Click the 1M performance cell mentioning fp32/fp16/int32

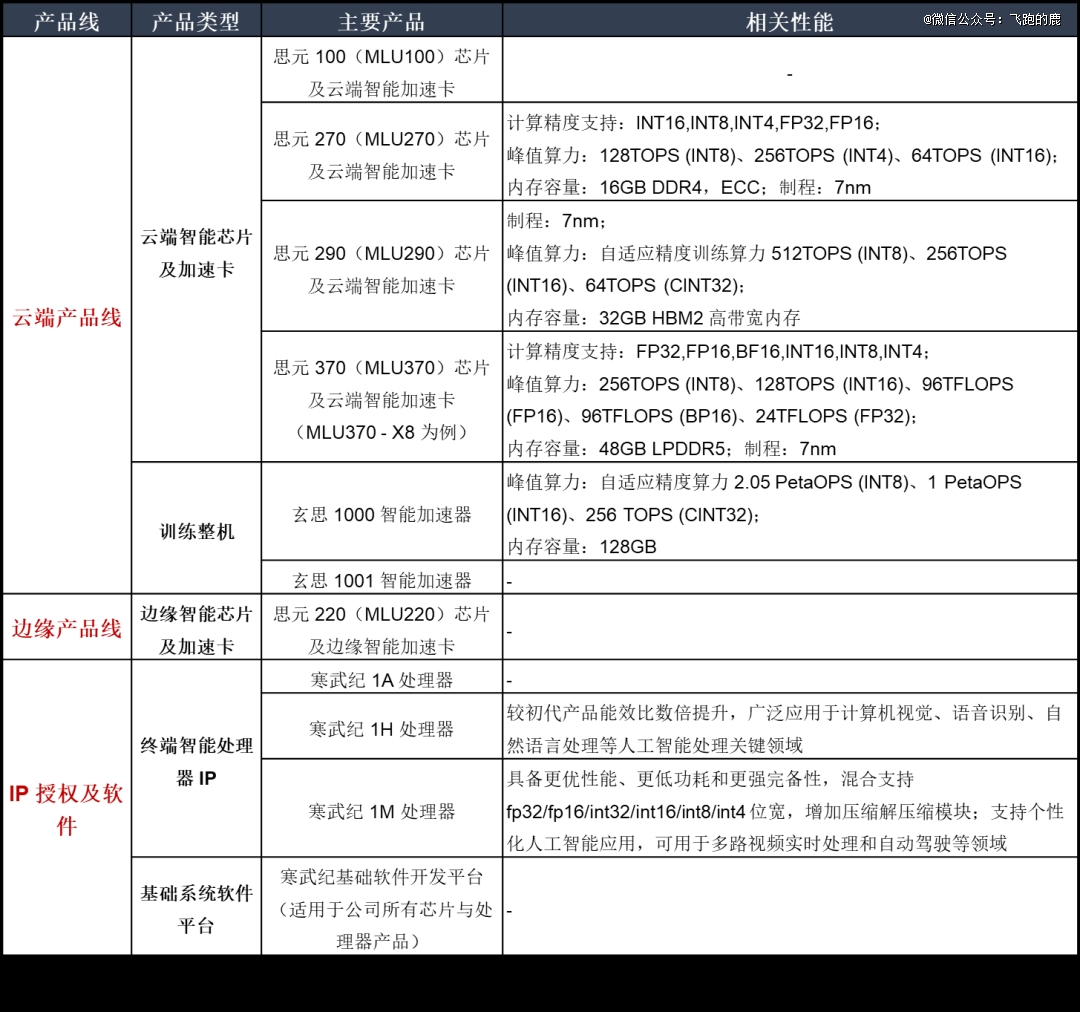(790, 808)
